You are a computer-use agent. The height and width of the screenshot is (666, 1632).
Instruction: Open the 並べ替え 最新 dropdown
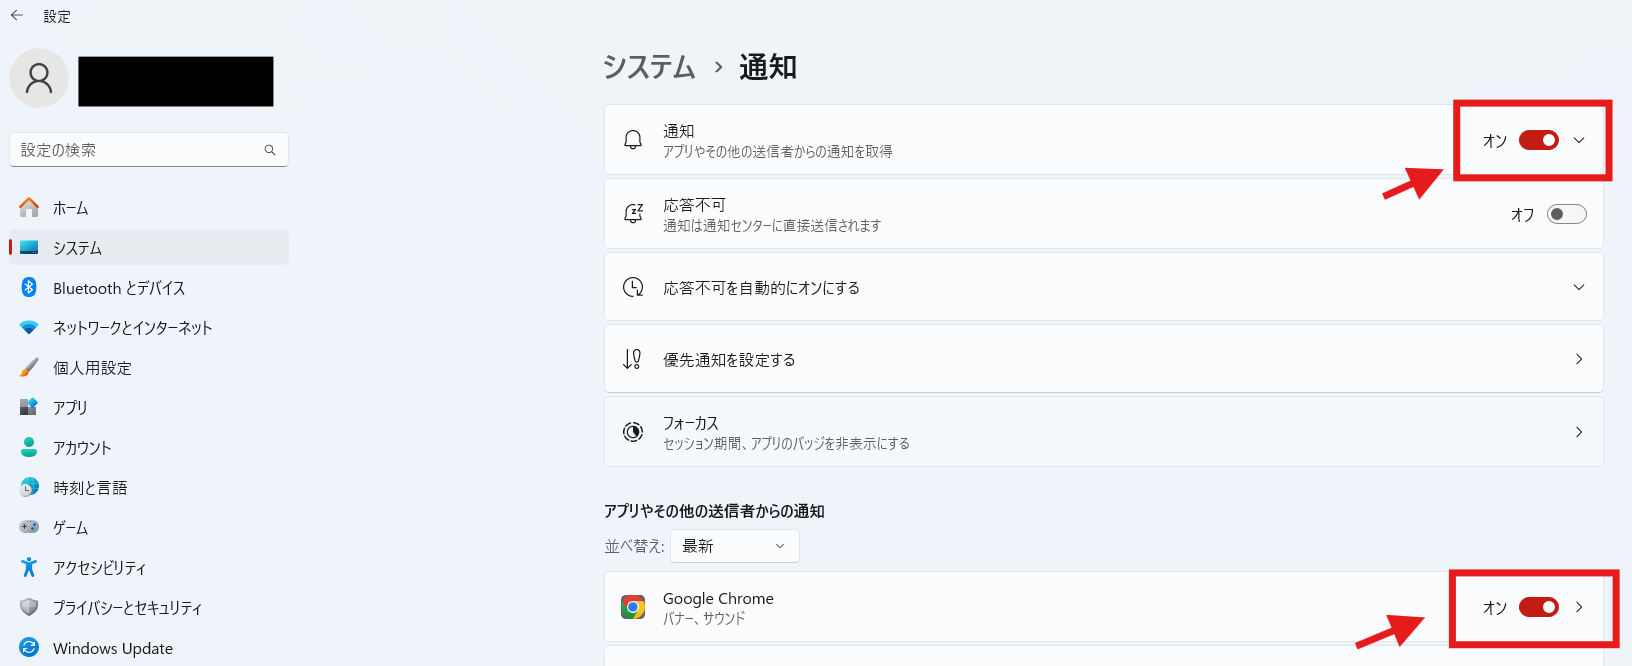click(735, 546)
